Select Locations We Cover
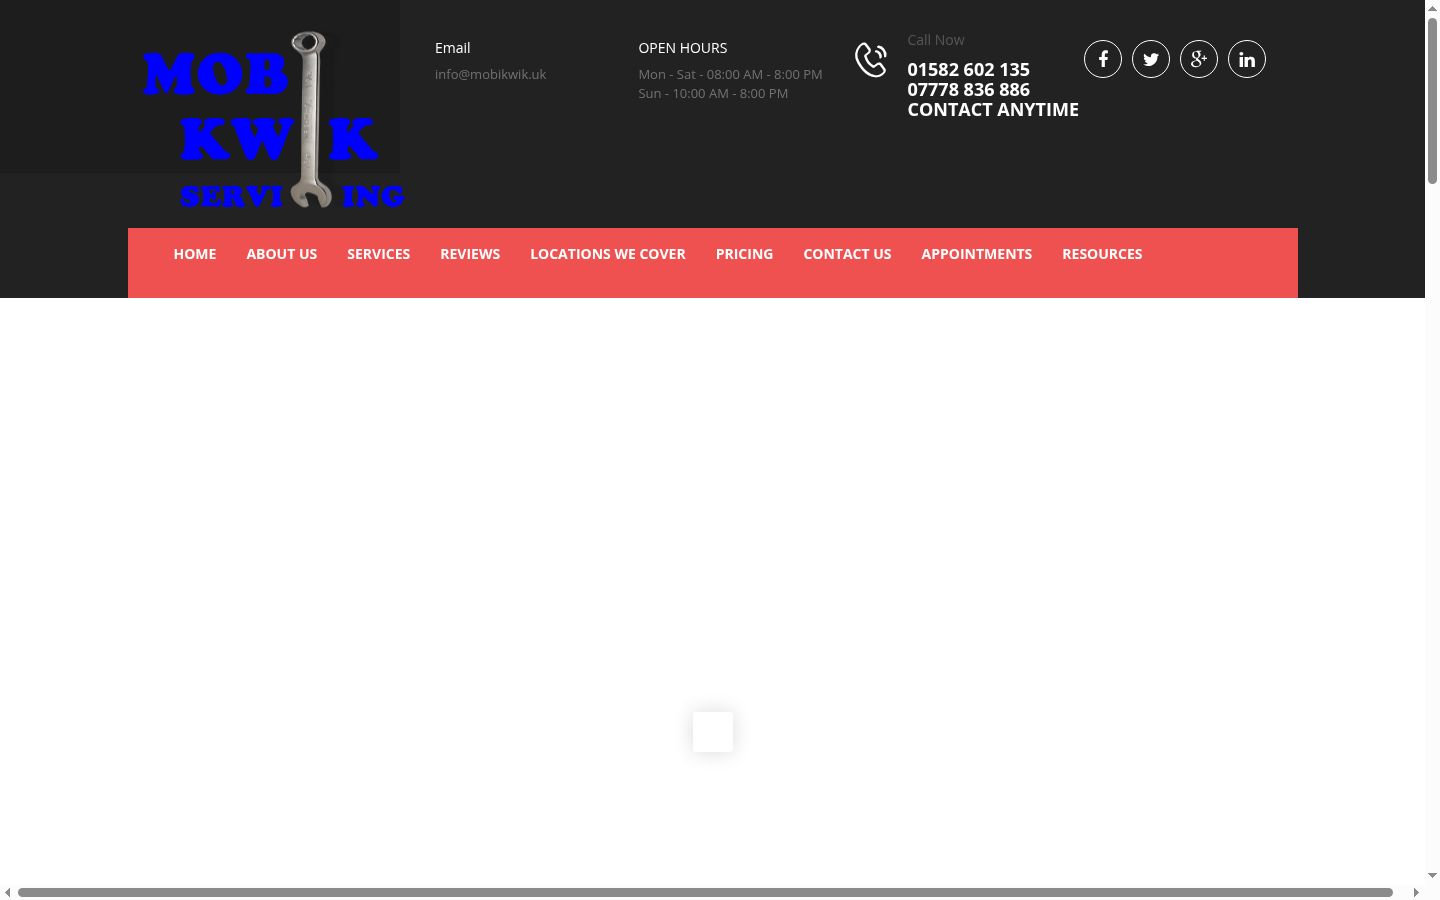 (608, 254)
